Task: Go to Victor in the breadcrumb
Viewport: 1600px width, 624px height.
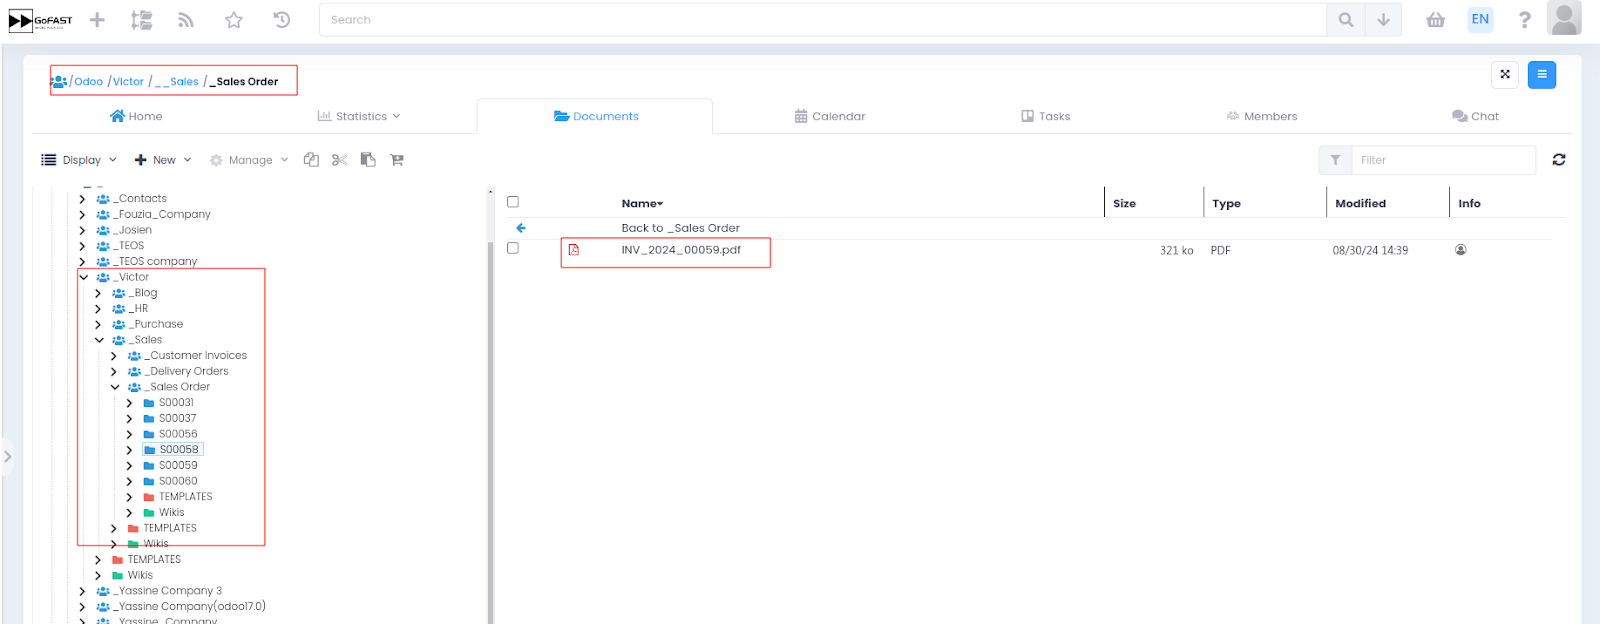Action: point(128,82)
